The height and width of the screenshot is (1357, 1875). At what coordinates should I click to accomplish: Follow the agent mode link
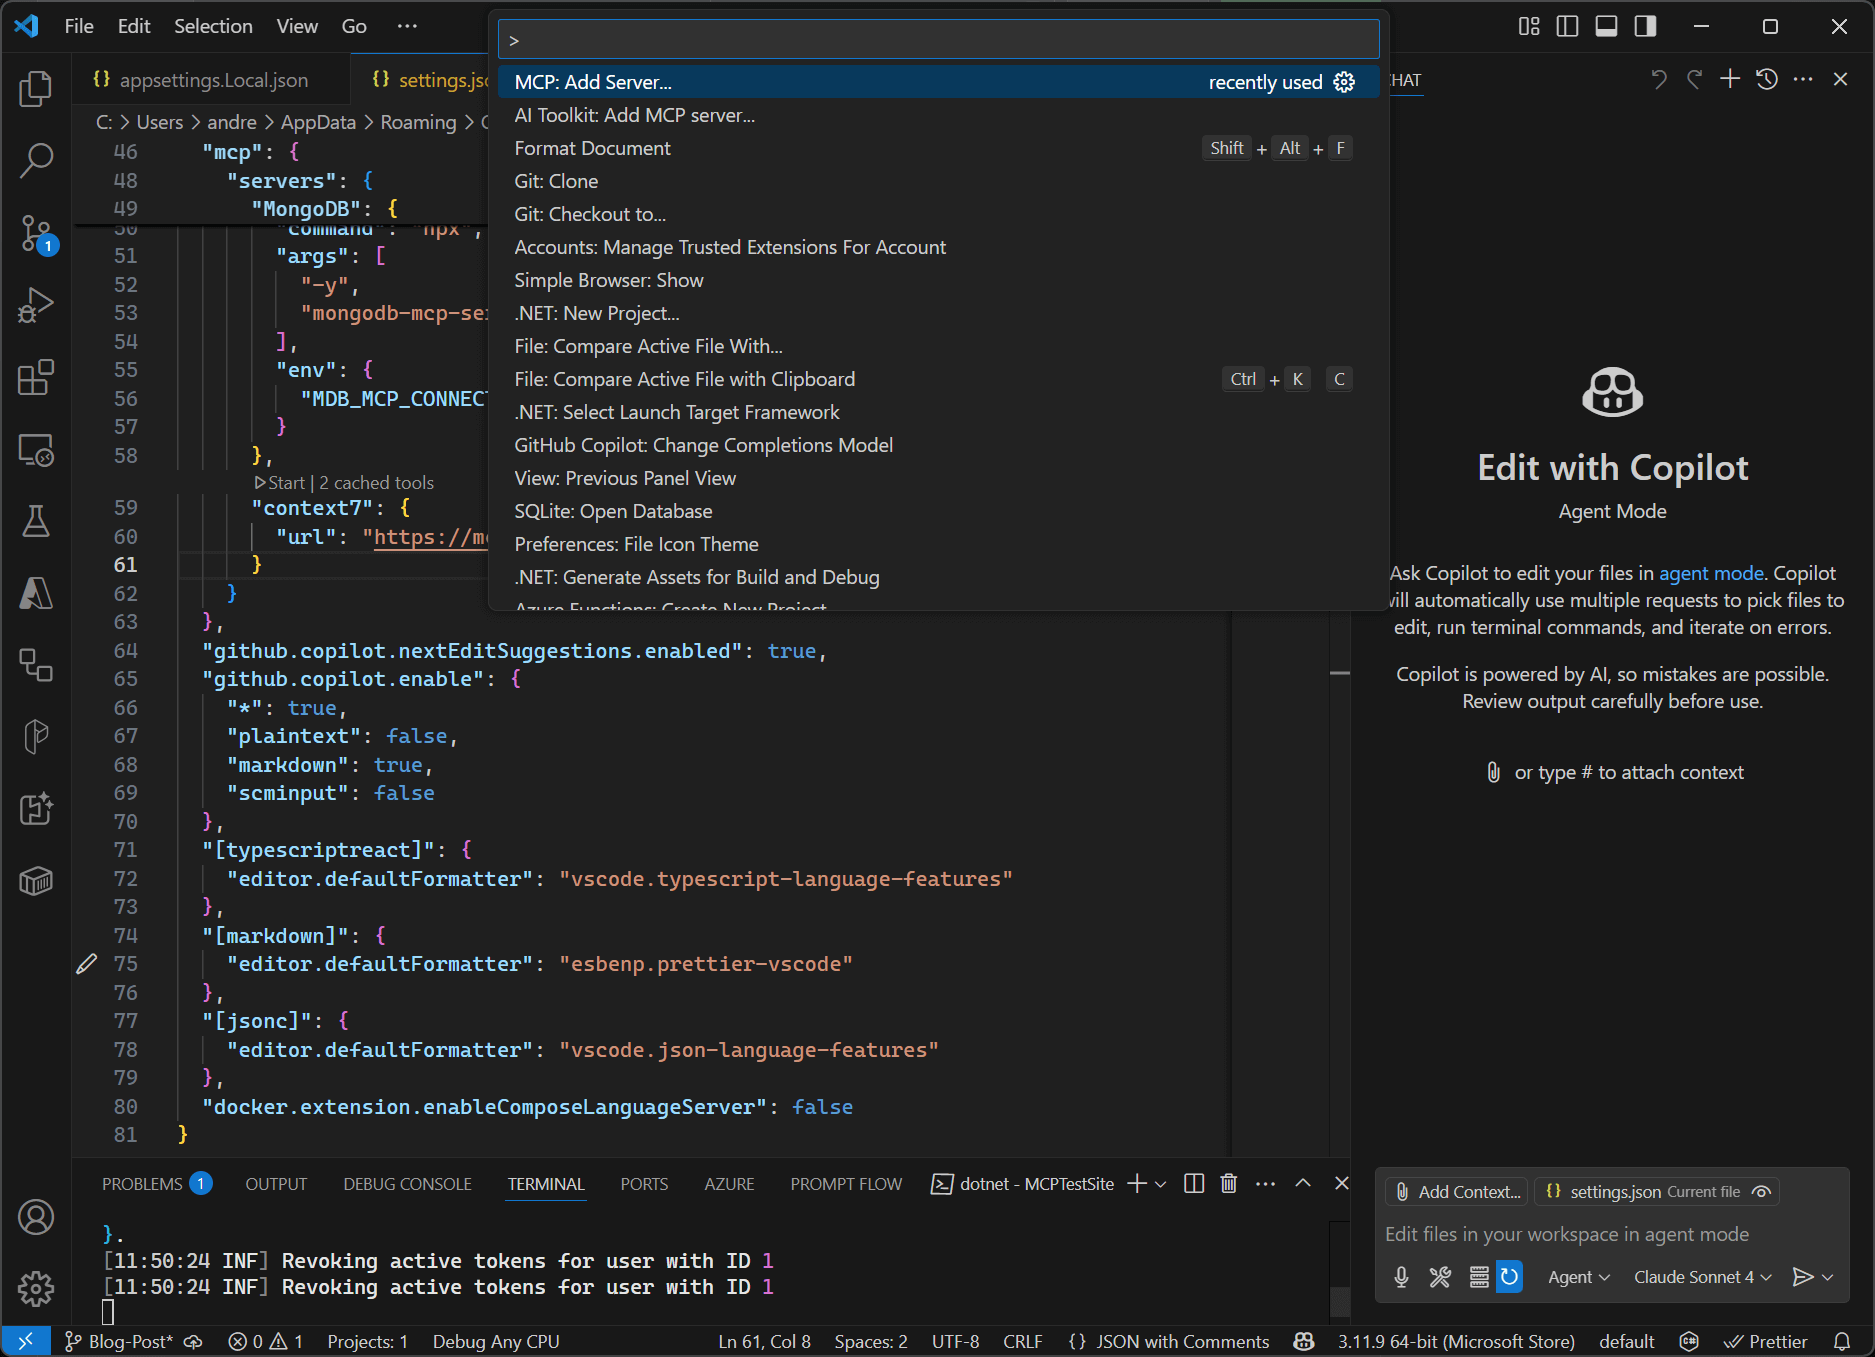click(x=1711, y=573)
